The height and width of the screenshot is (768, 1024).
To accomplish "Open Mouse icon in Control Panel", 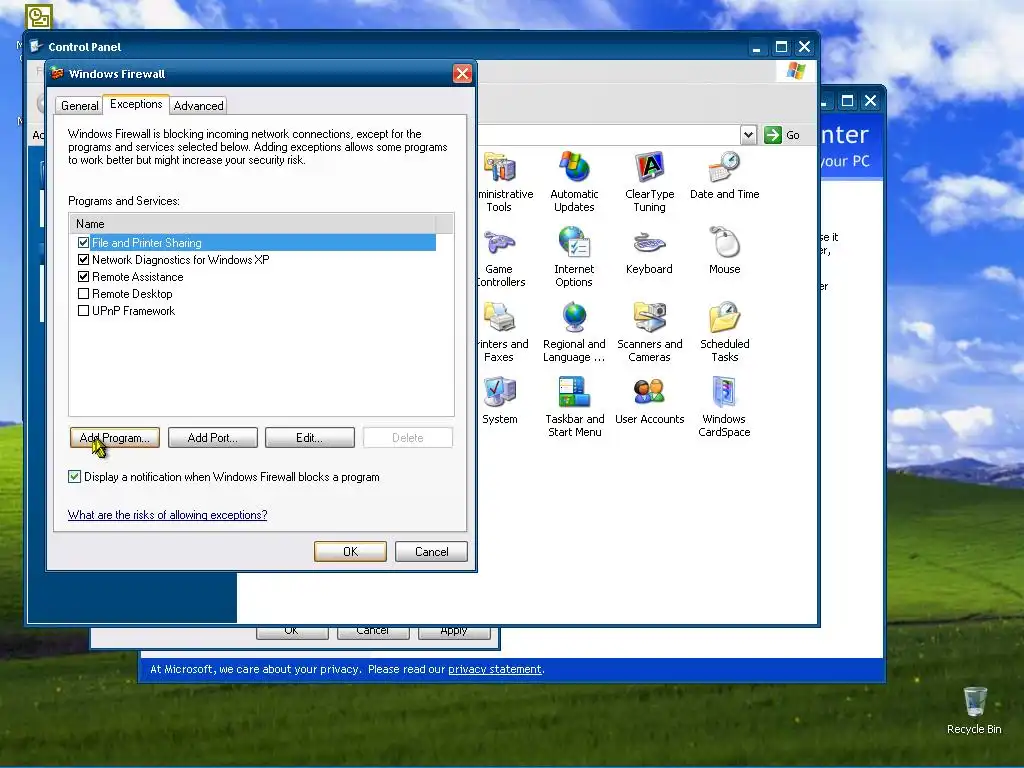I will pos(724,242).
